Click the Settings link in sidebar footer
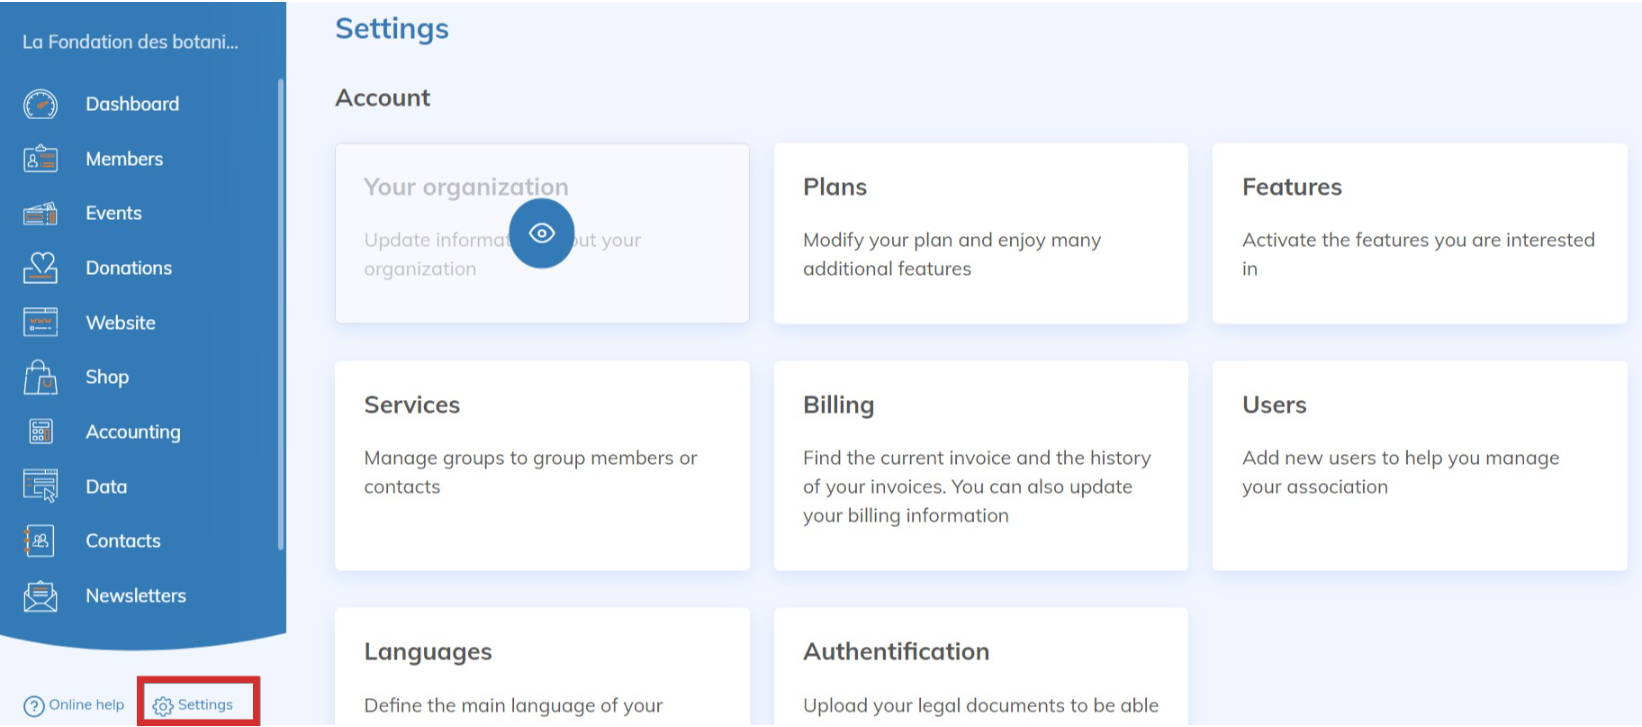This screenshot has height=727, width=1642. [194, 705]
